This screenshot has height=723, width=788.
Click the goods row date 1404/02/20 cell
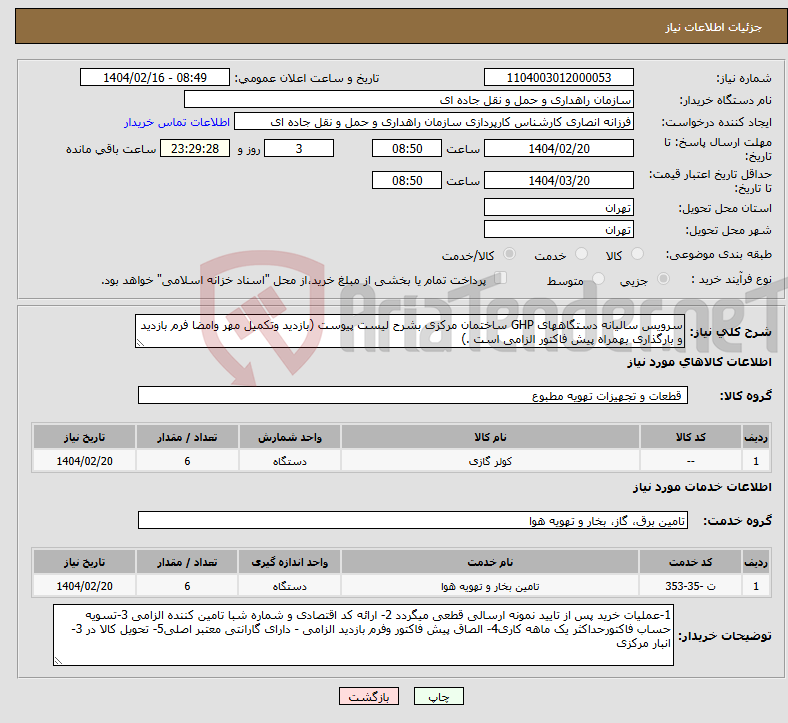[x=84, y=461]
